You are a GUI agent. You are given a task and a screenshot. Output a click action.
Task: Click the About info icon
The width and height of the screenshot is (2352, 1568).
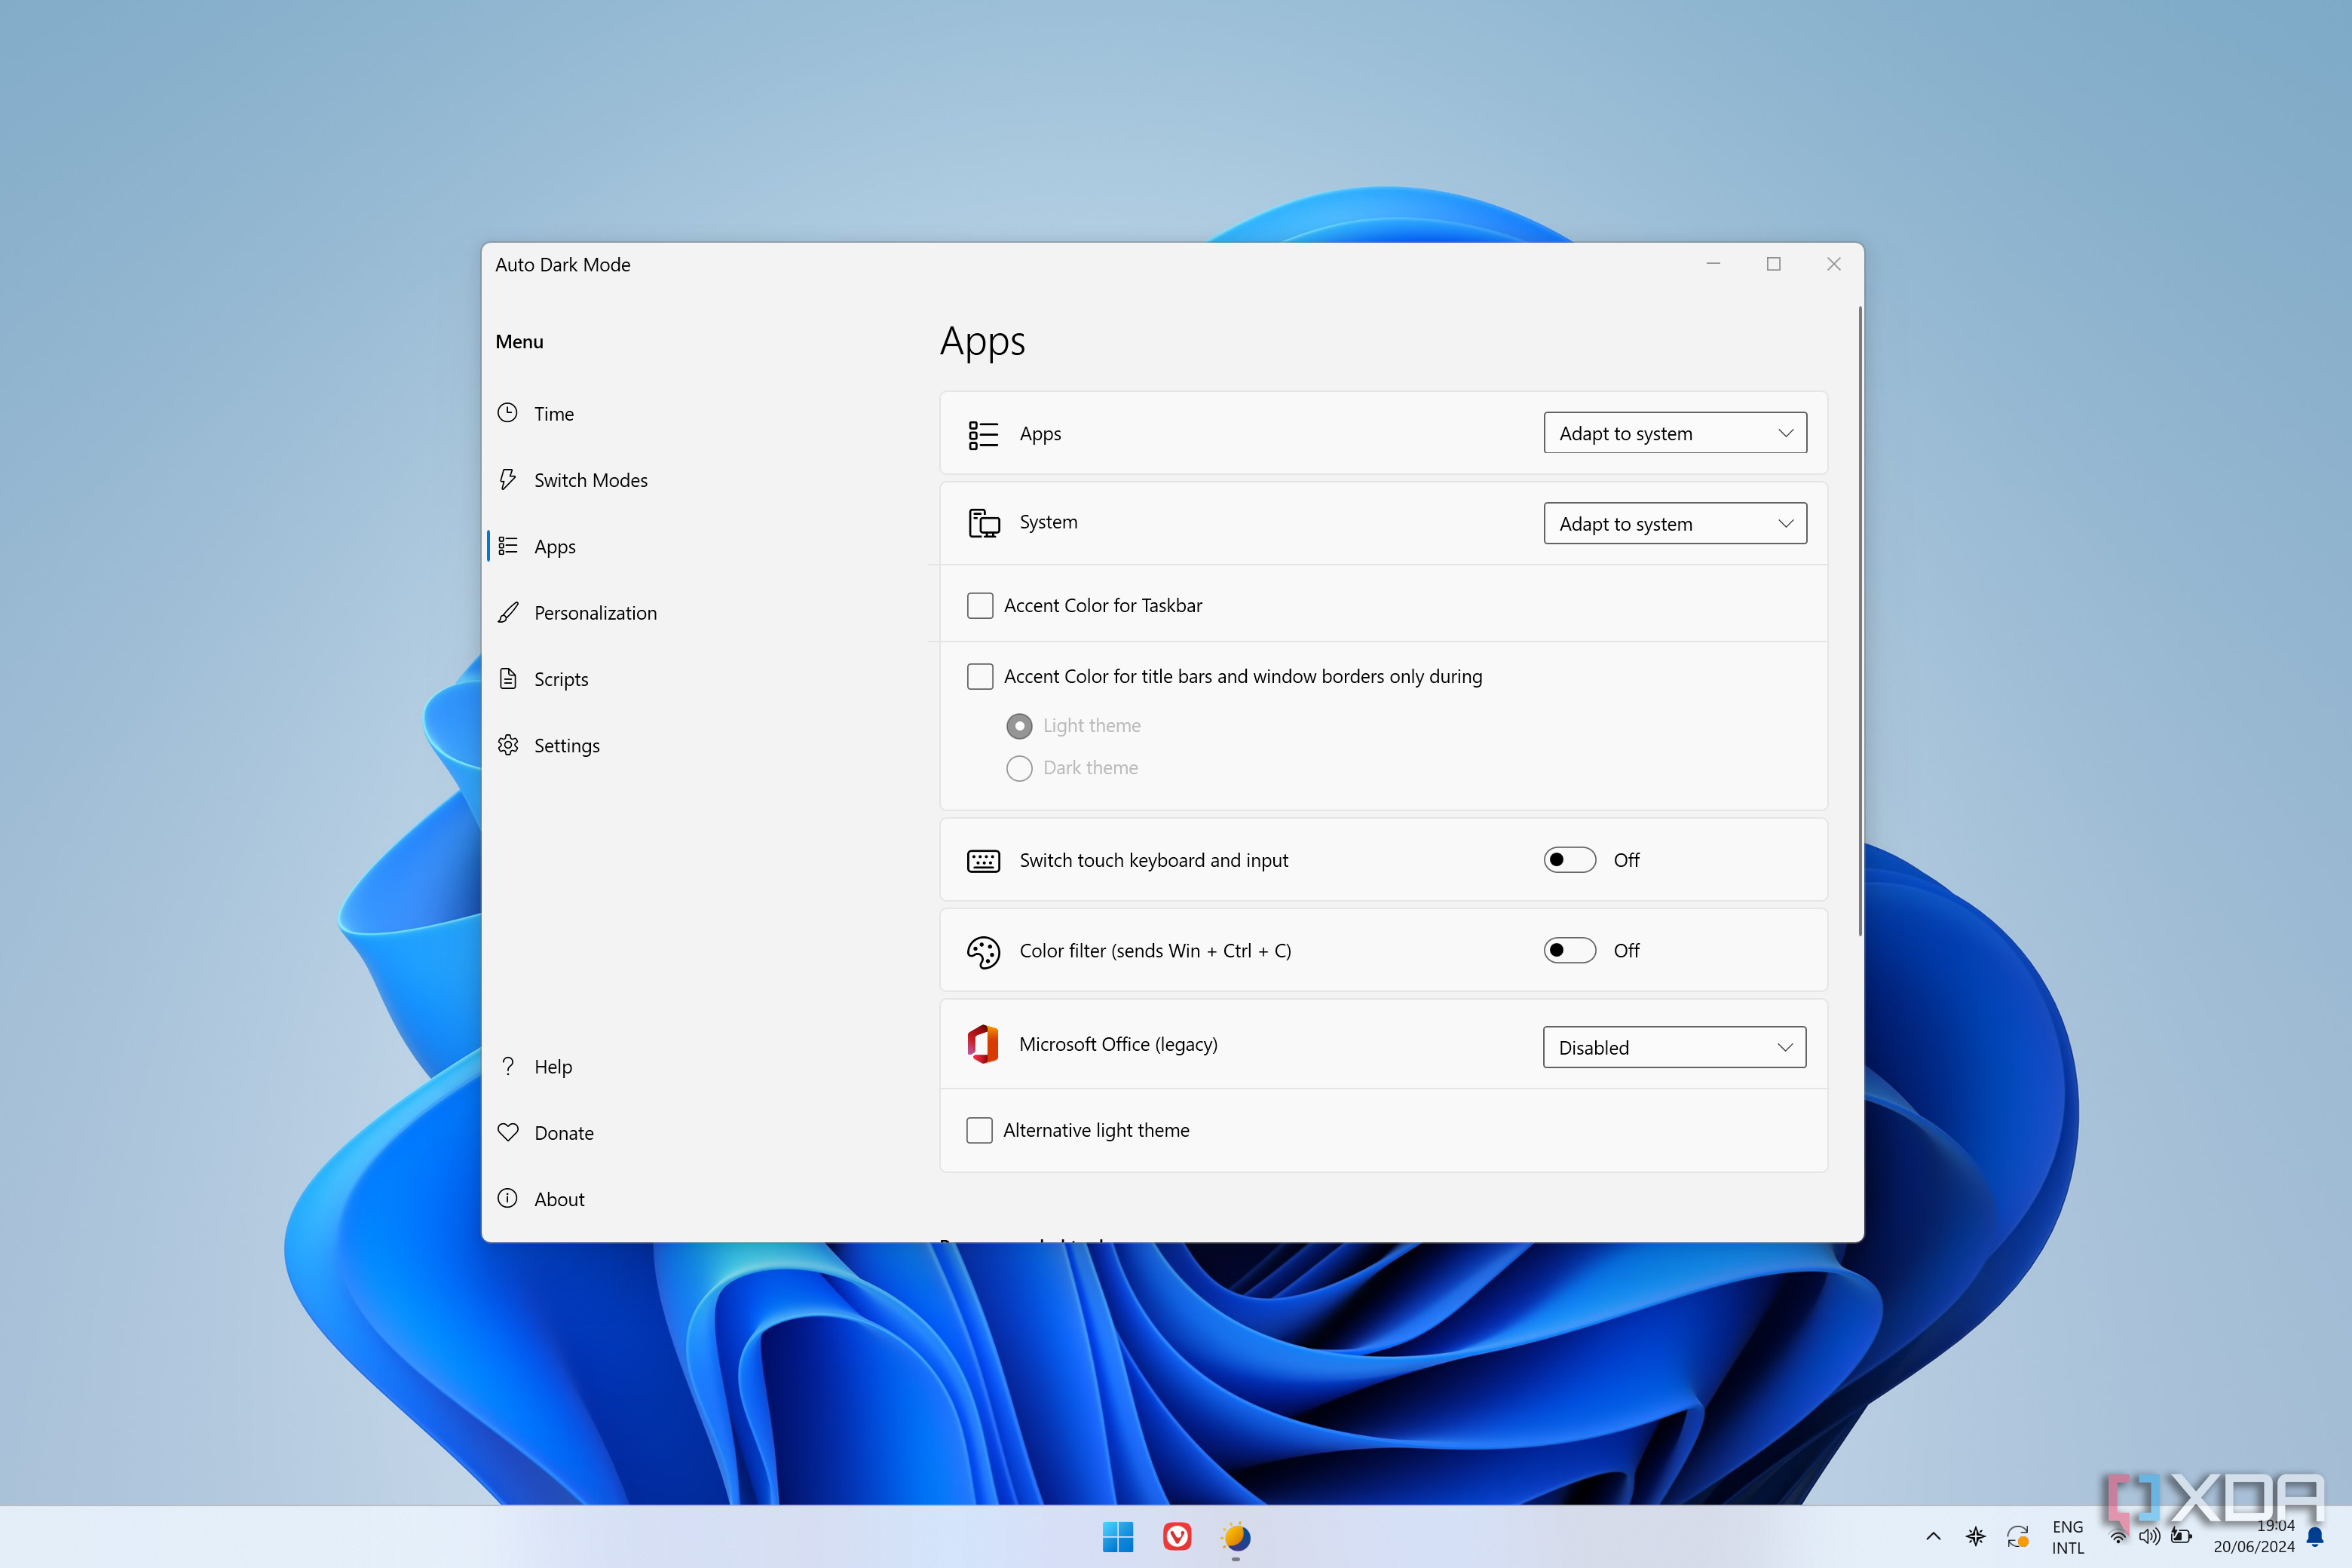pos(508,1198)
